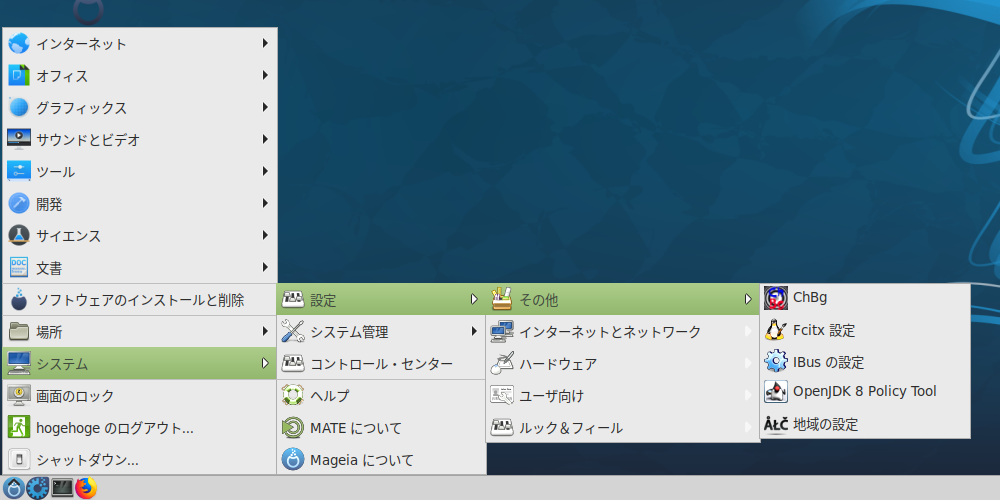Click the MATE logo icon

coord(293,427)
